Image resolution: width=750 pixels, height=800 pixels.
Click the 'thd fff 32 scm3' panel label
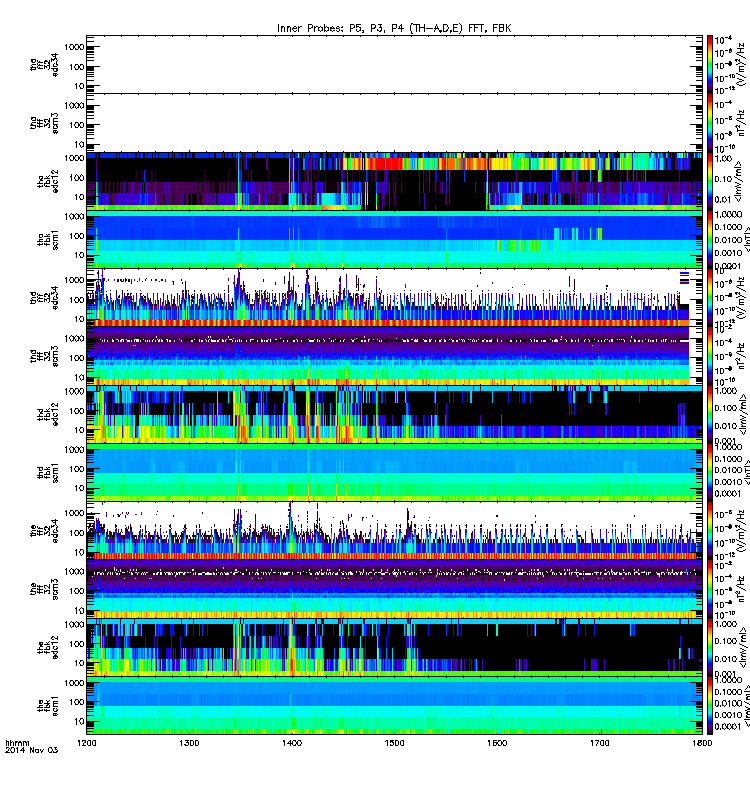(44, 356)
